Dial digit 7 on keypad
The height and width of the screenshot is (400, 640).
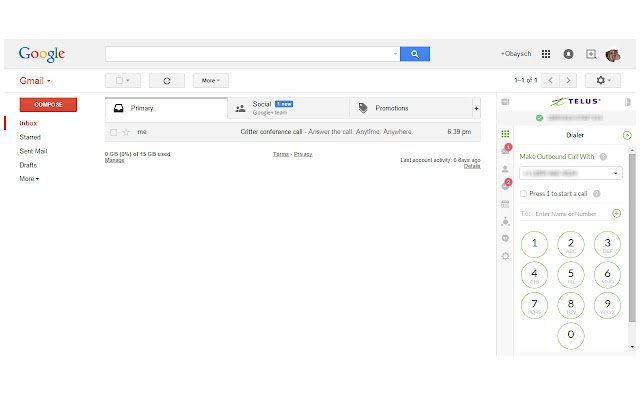coord(534,305)
